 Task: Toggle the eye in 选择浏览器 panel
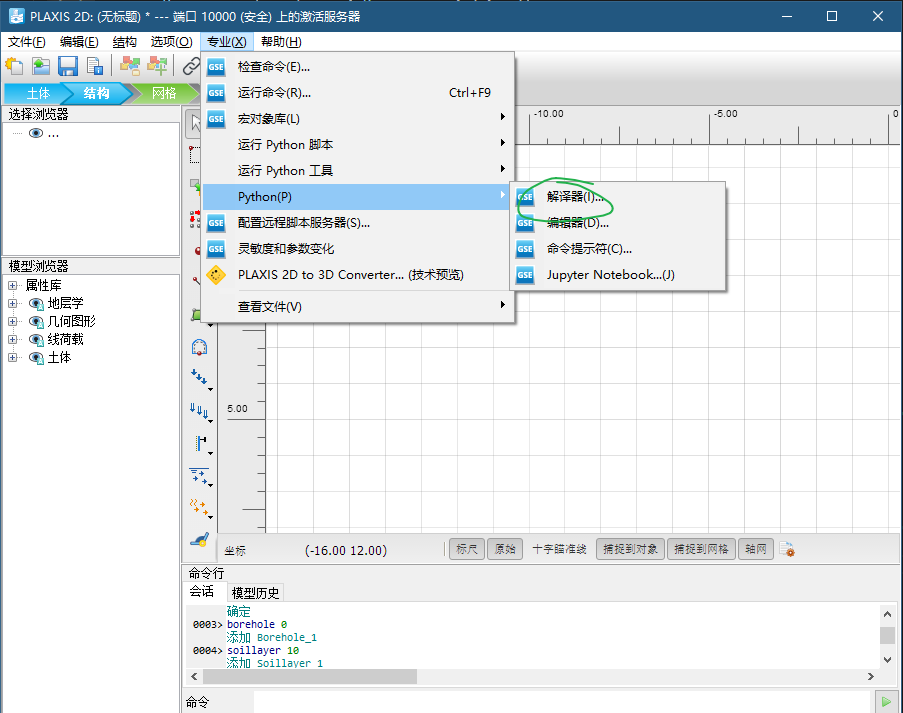[x=36, y=134]
